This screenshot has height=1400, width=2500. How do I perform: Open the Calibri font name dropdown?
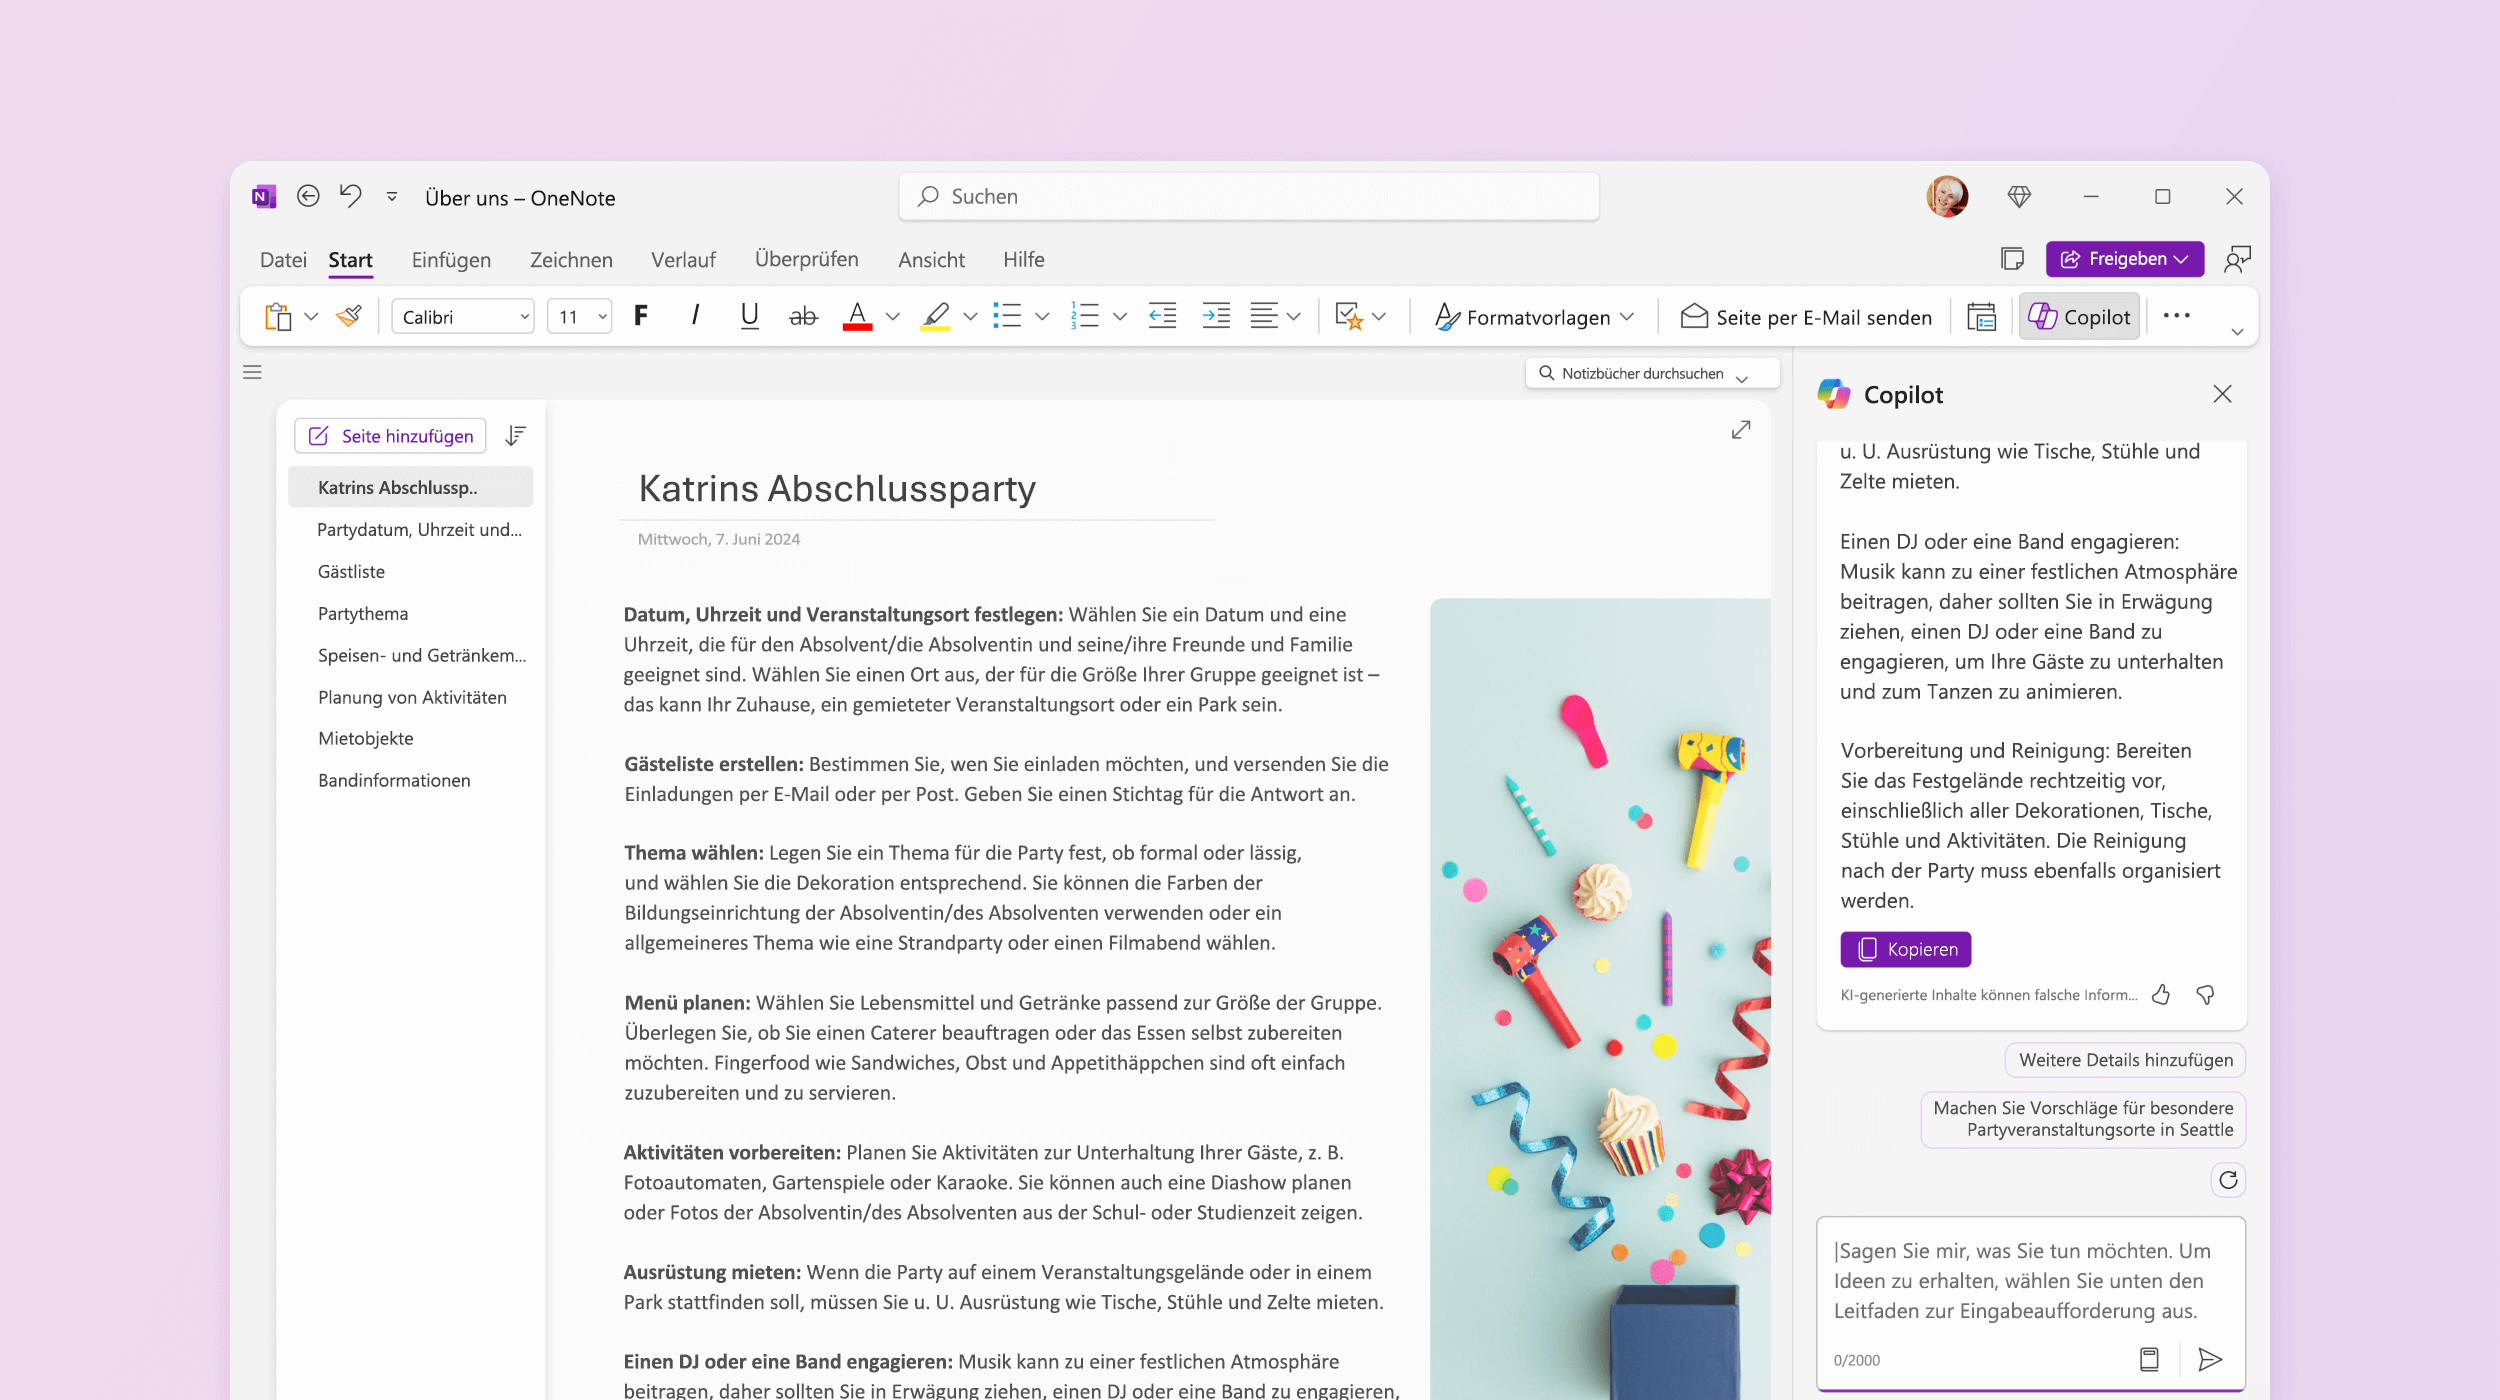click(463, 317)
